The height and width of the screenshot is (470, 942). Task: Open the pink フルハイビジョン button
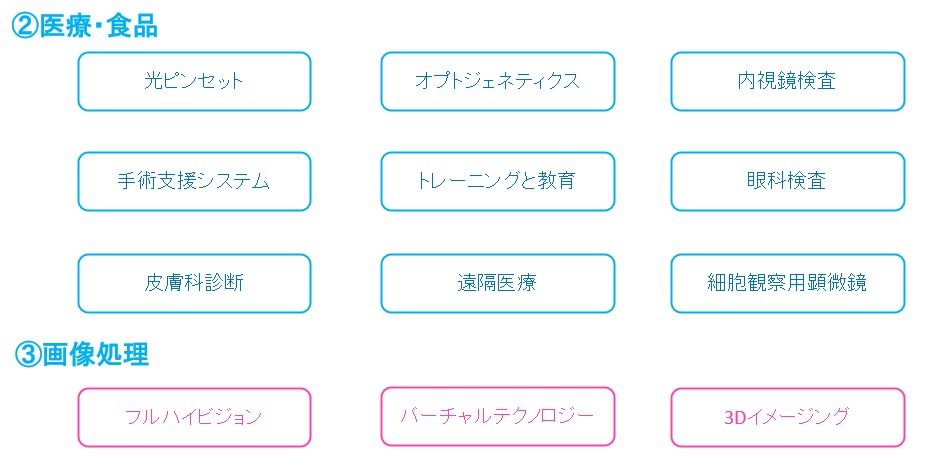click(194, 417)
